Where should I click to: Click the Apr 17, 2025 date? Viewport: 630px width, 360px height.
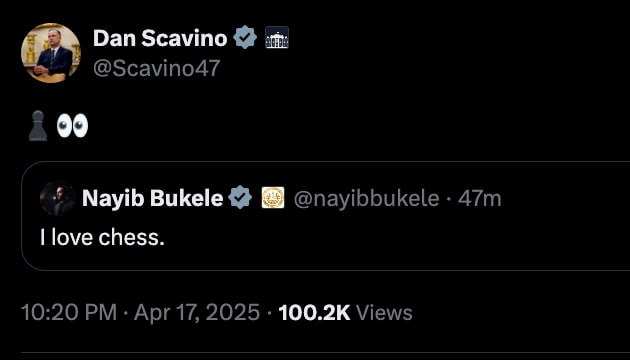pyautogui.click(x=197, y=313)
